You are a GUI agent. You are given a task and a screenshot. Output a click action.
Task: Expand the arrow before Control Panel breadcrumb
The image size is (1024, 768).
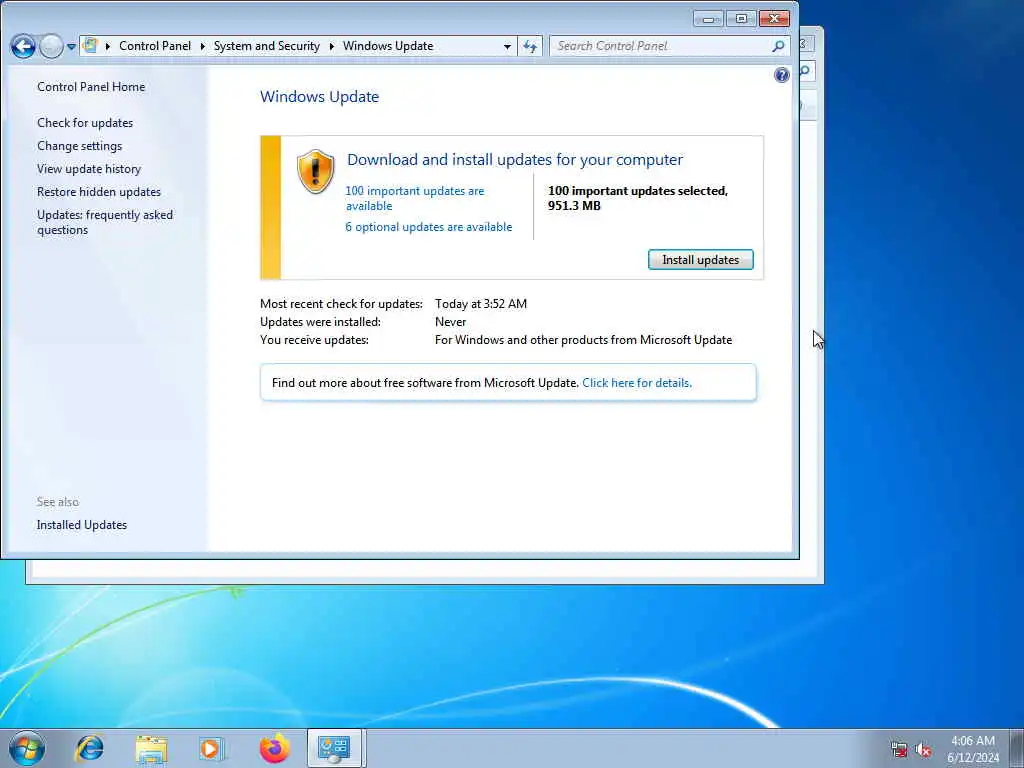[108, 46]
